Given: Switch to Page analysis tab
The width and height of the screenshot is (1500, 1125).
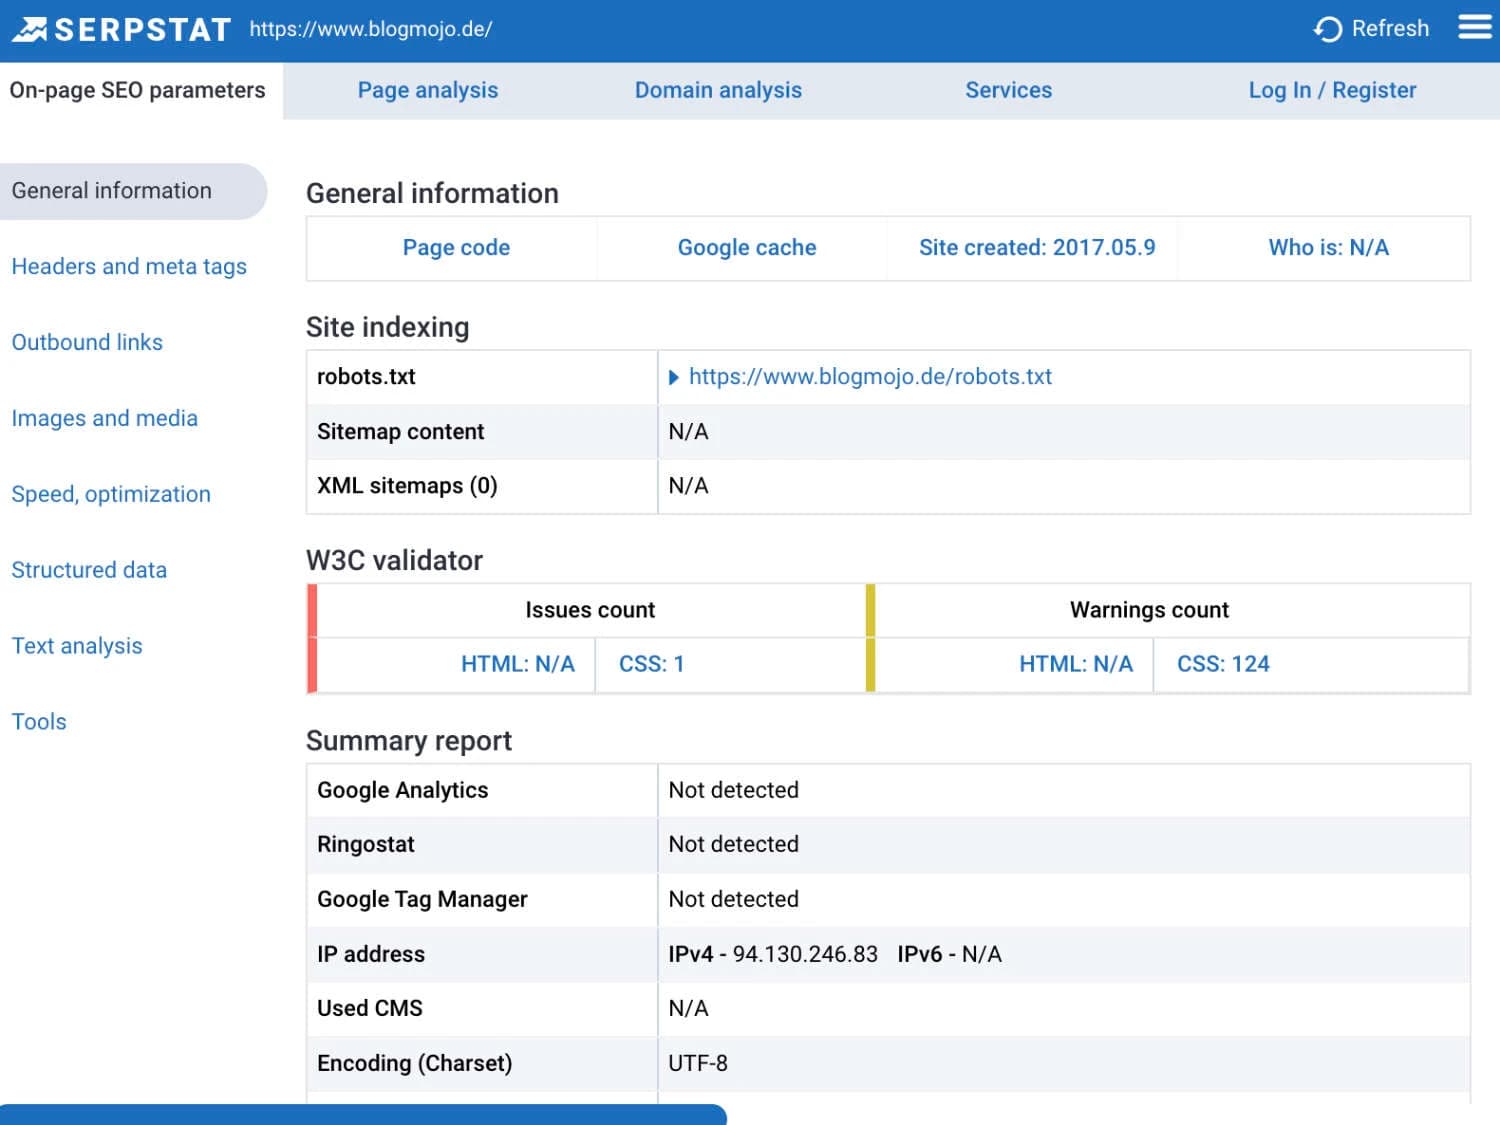Looking at the screenshot, I should pos(428,90).
